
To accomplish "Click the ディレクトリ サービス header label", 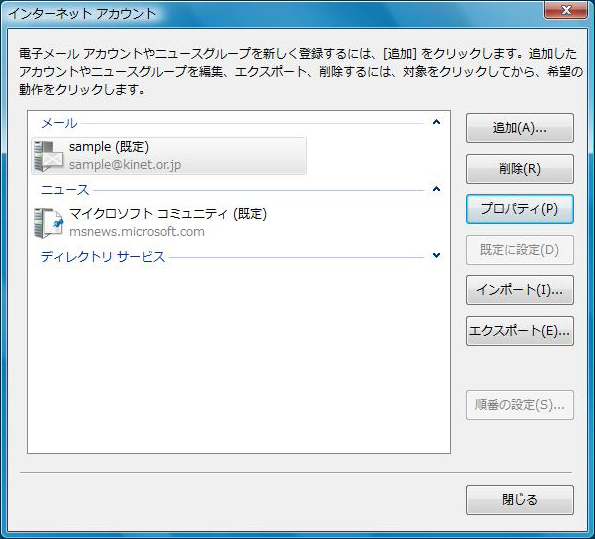I will point(103,257).
